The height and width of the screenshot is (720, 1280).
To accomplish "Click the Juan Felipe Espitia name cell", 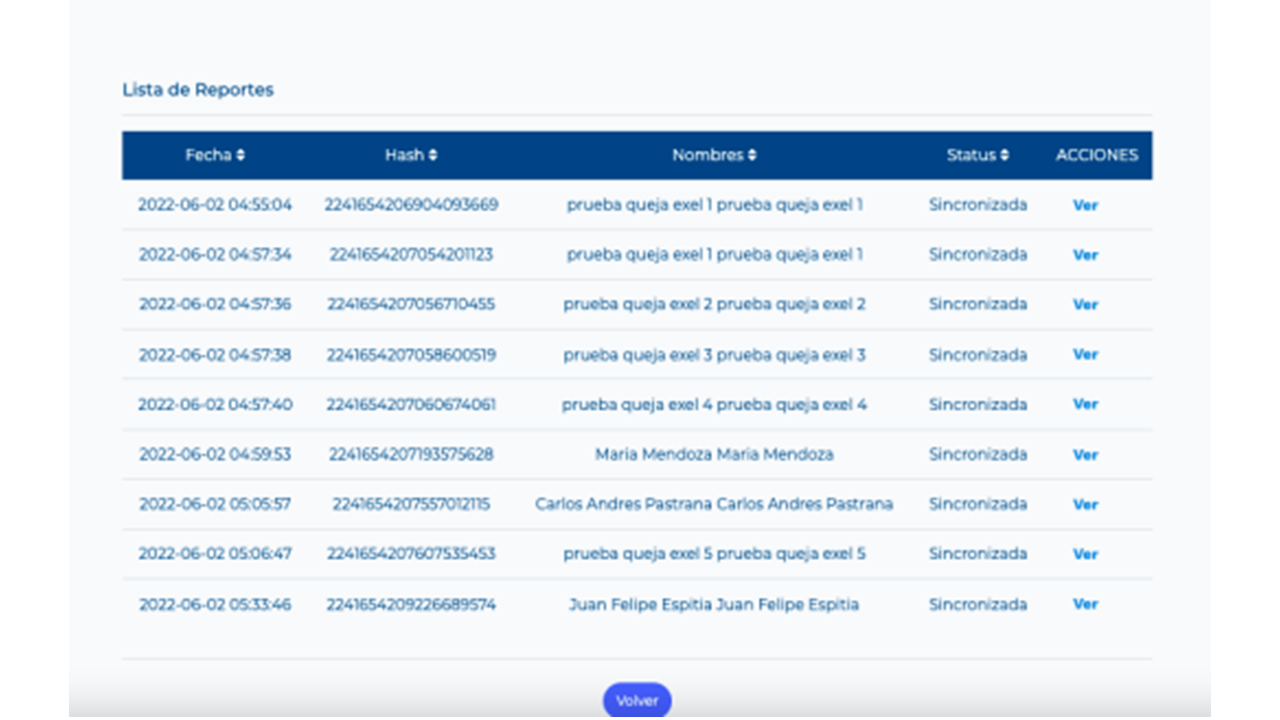I will coord(713,604).
